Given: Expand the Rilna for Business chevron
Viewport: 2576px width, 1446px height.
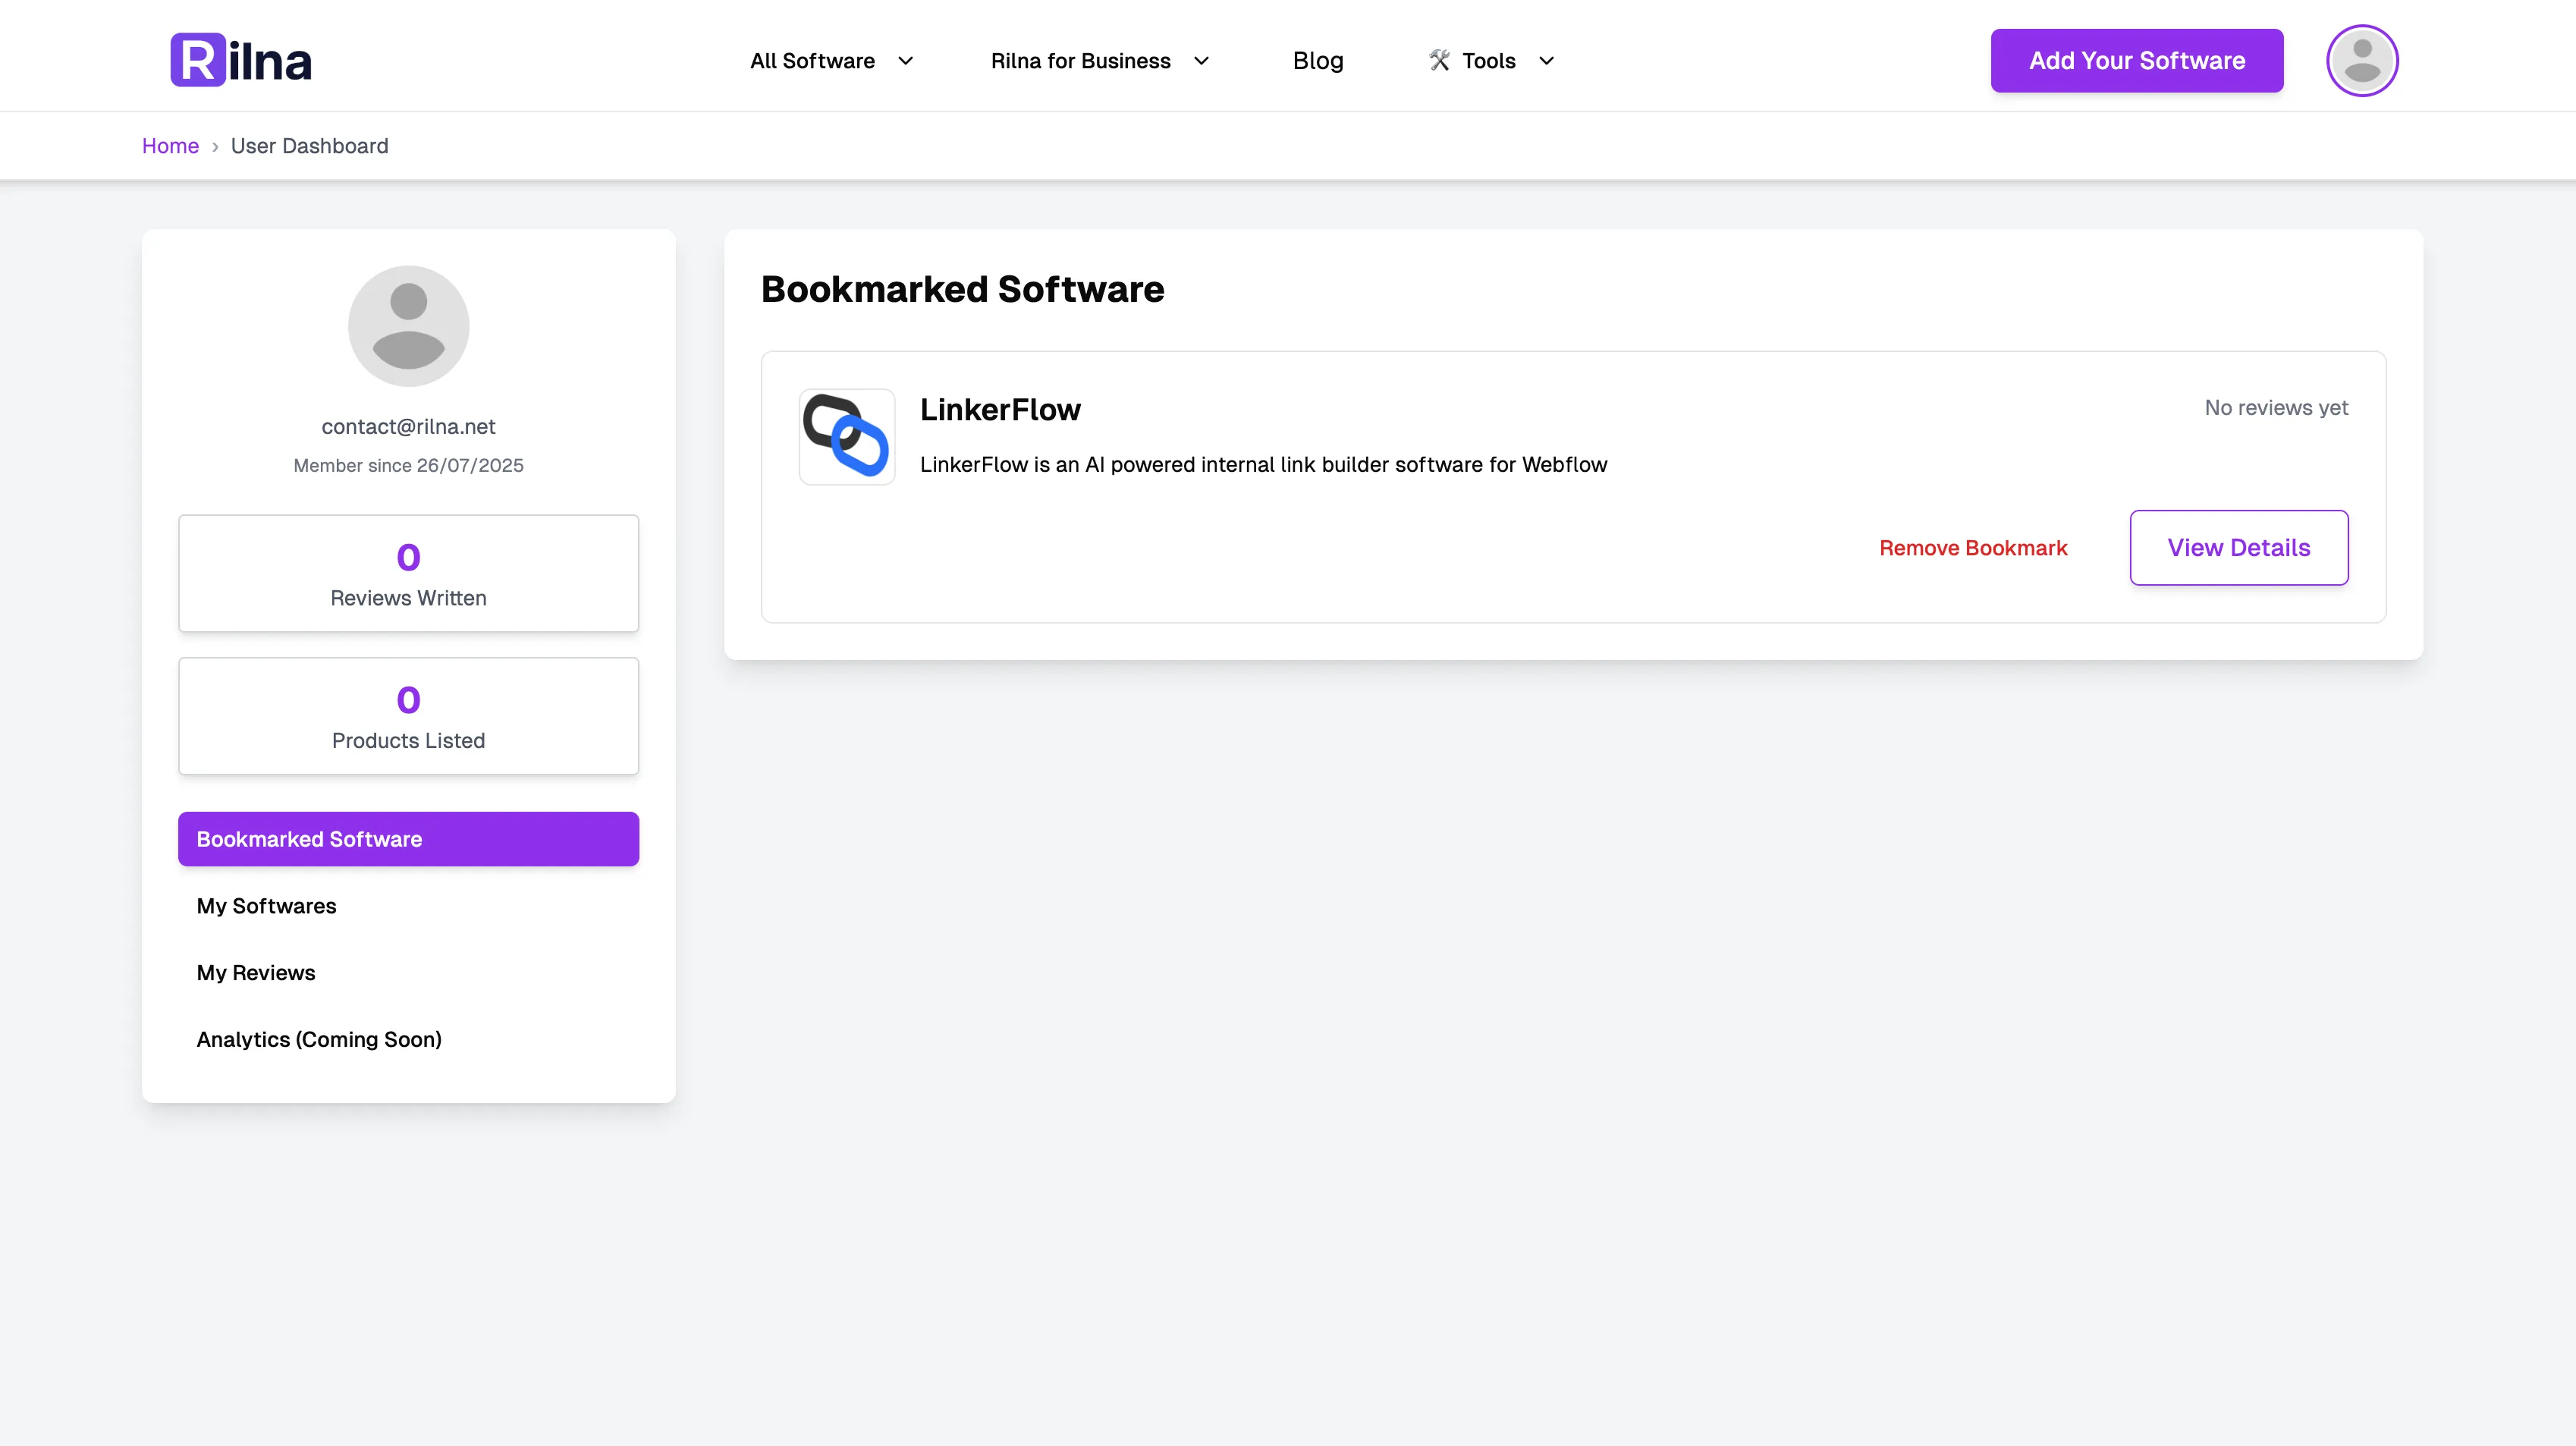Looking at the screenshot, I should (x=1202, y=61).
